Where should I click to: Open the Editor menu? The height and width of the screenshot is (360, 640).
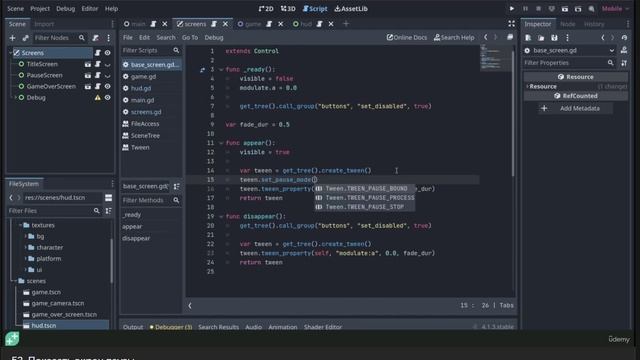point(89,9)
